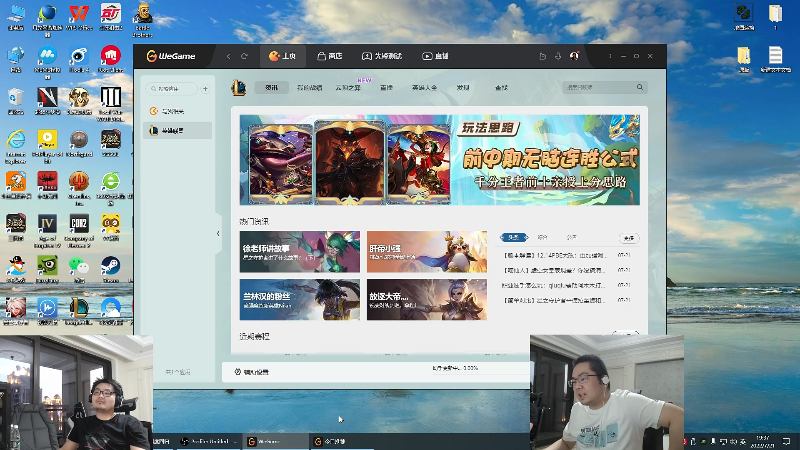Click the taskbar item left of WeGame

tap(211, 441)
